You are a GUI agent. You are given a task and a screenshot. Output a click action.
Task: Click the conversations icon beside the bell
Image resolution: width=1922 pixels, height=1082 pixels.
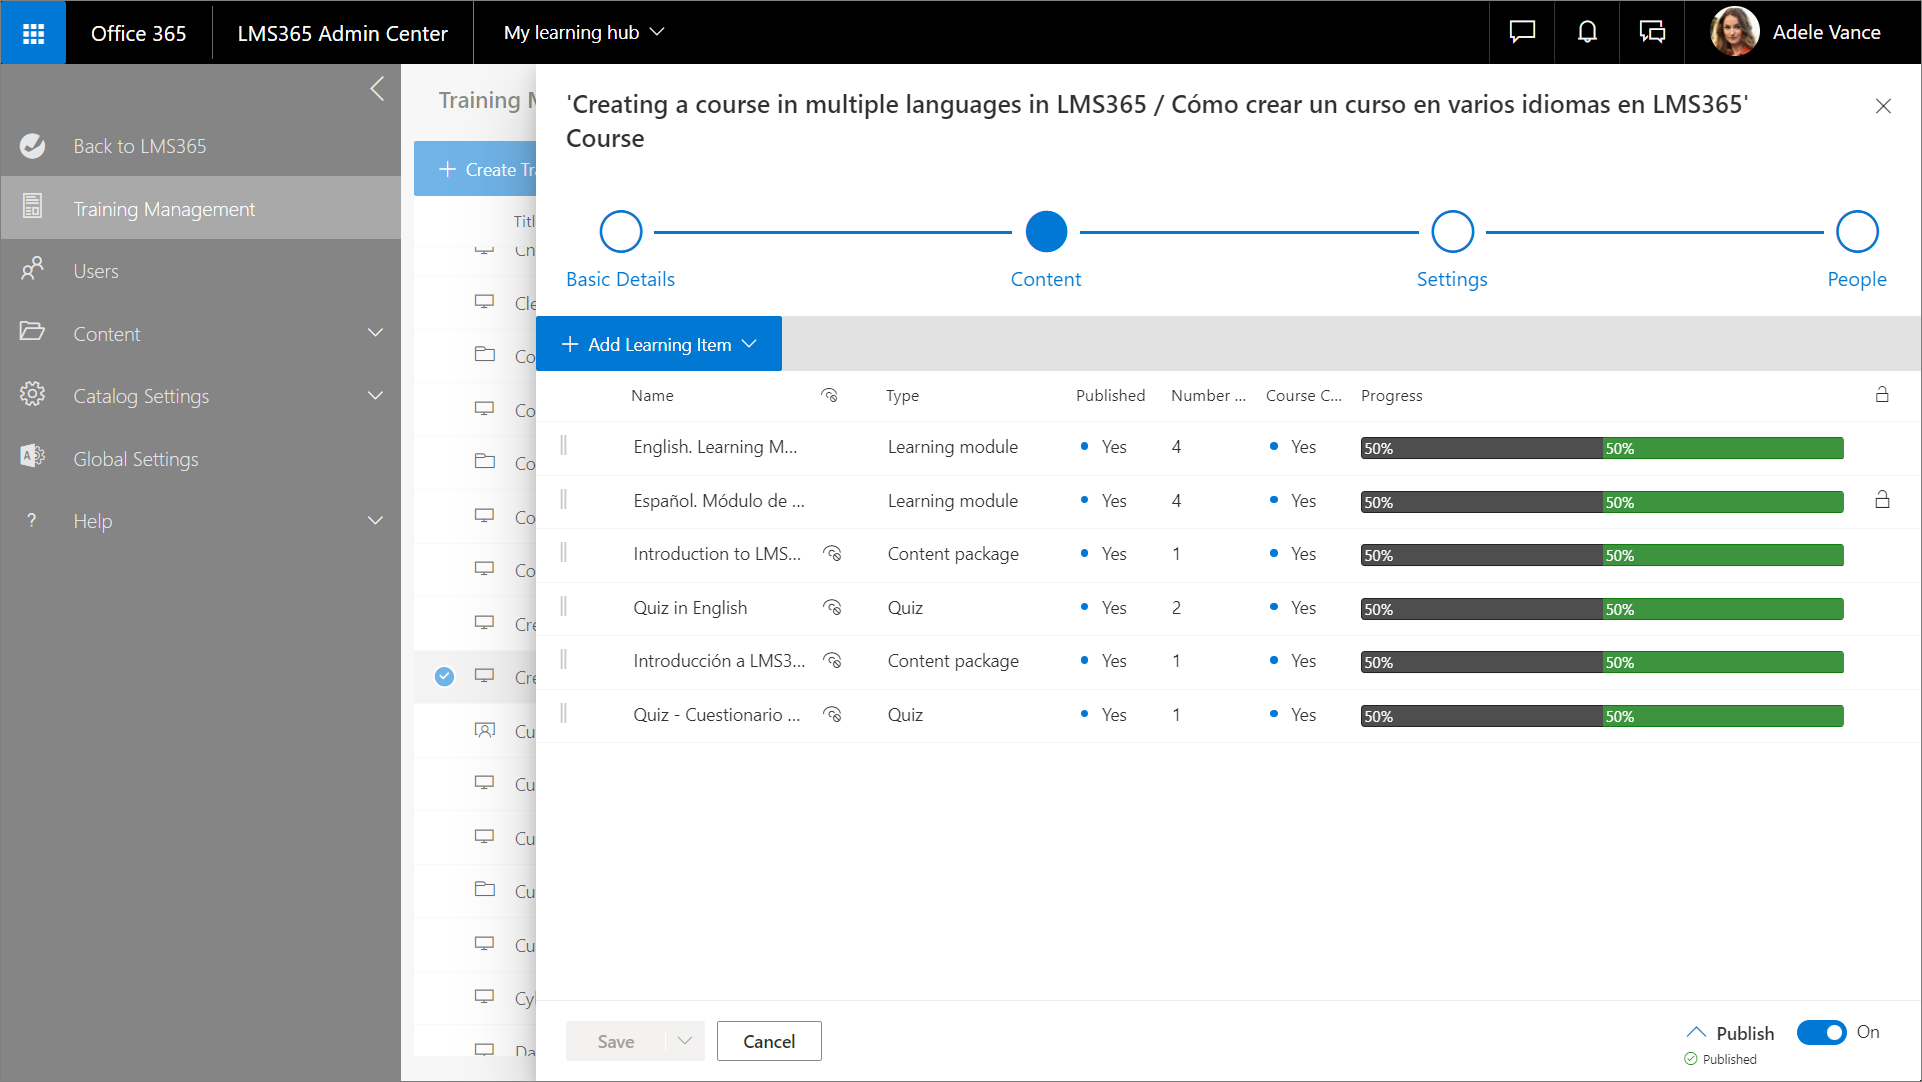pos(1652,33)
